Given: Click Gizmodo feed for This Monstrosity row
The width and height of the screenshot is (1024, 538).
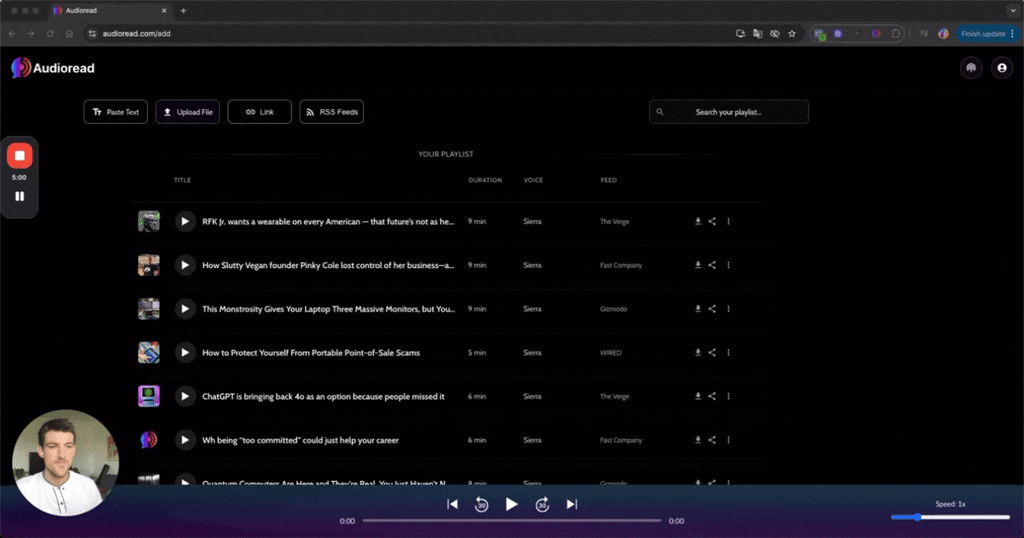Looking at the screenshot, I should [x=613, y=309].
